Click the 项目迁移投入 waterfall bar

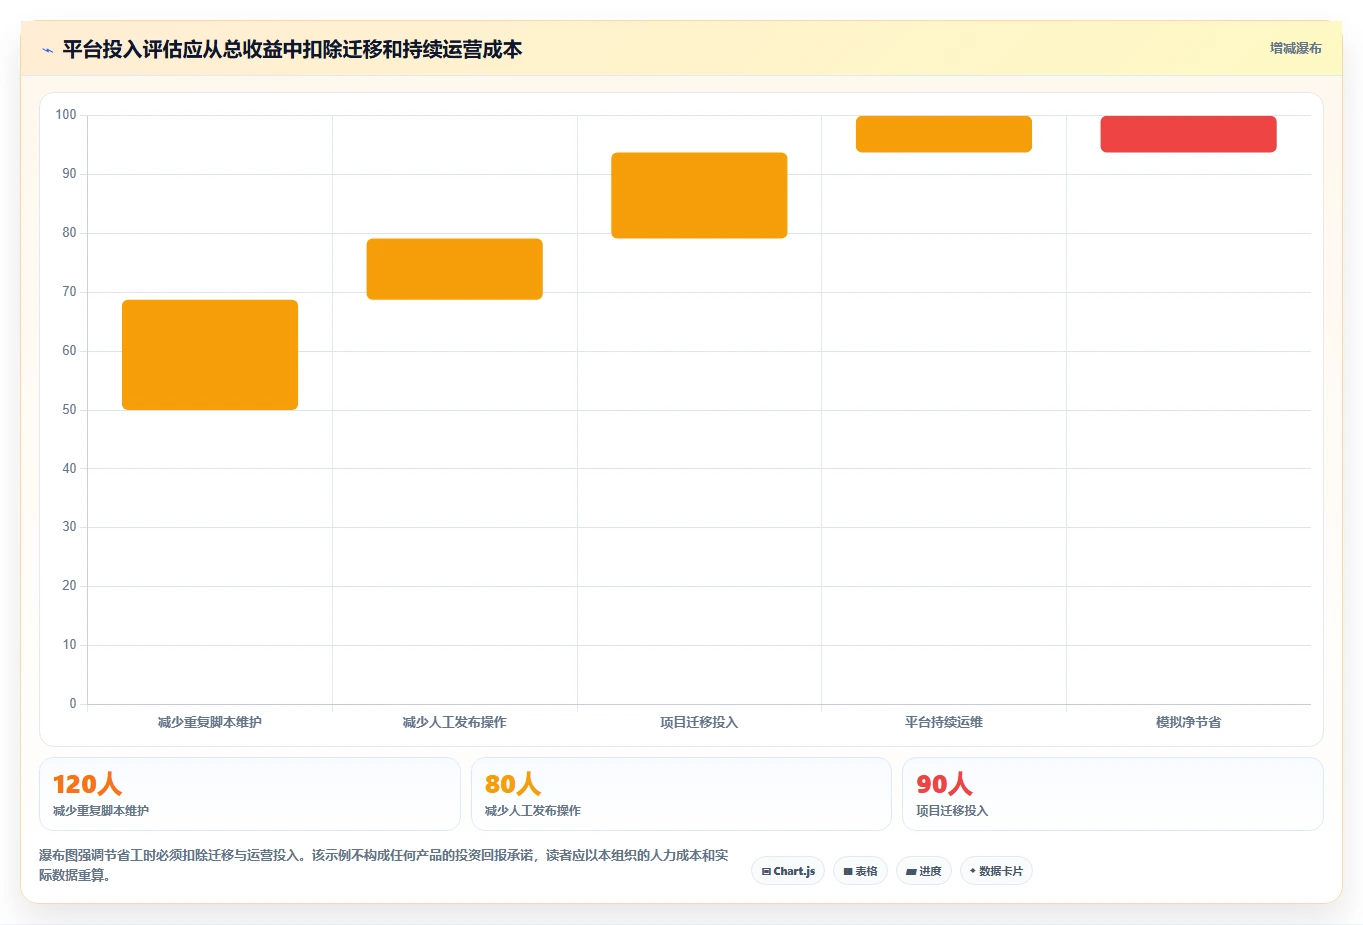[699, 195]
